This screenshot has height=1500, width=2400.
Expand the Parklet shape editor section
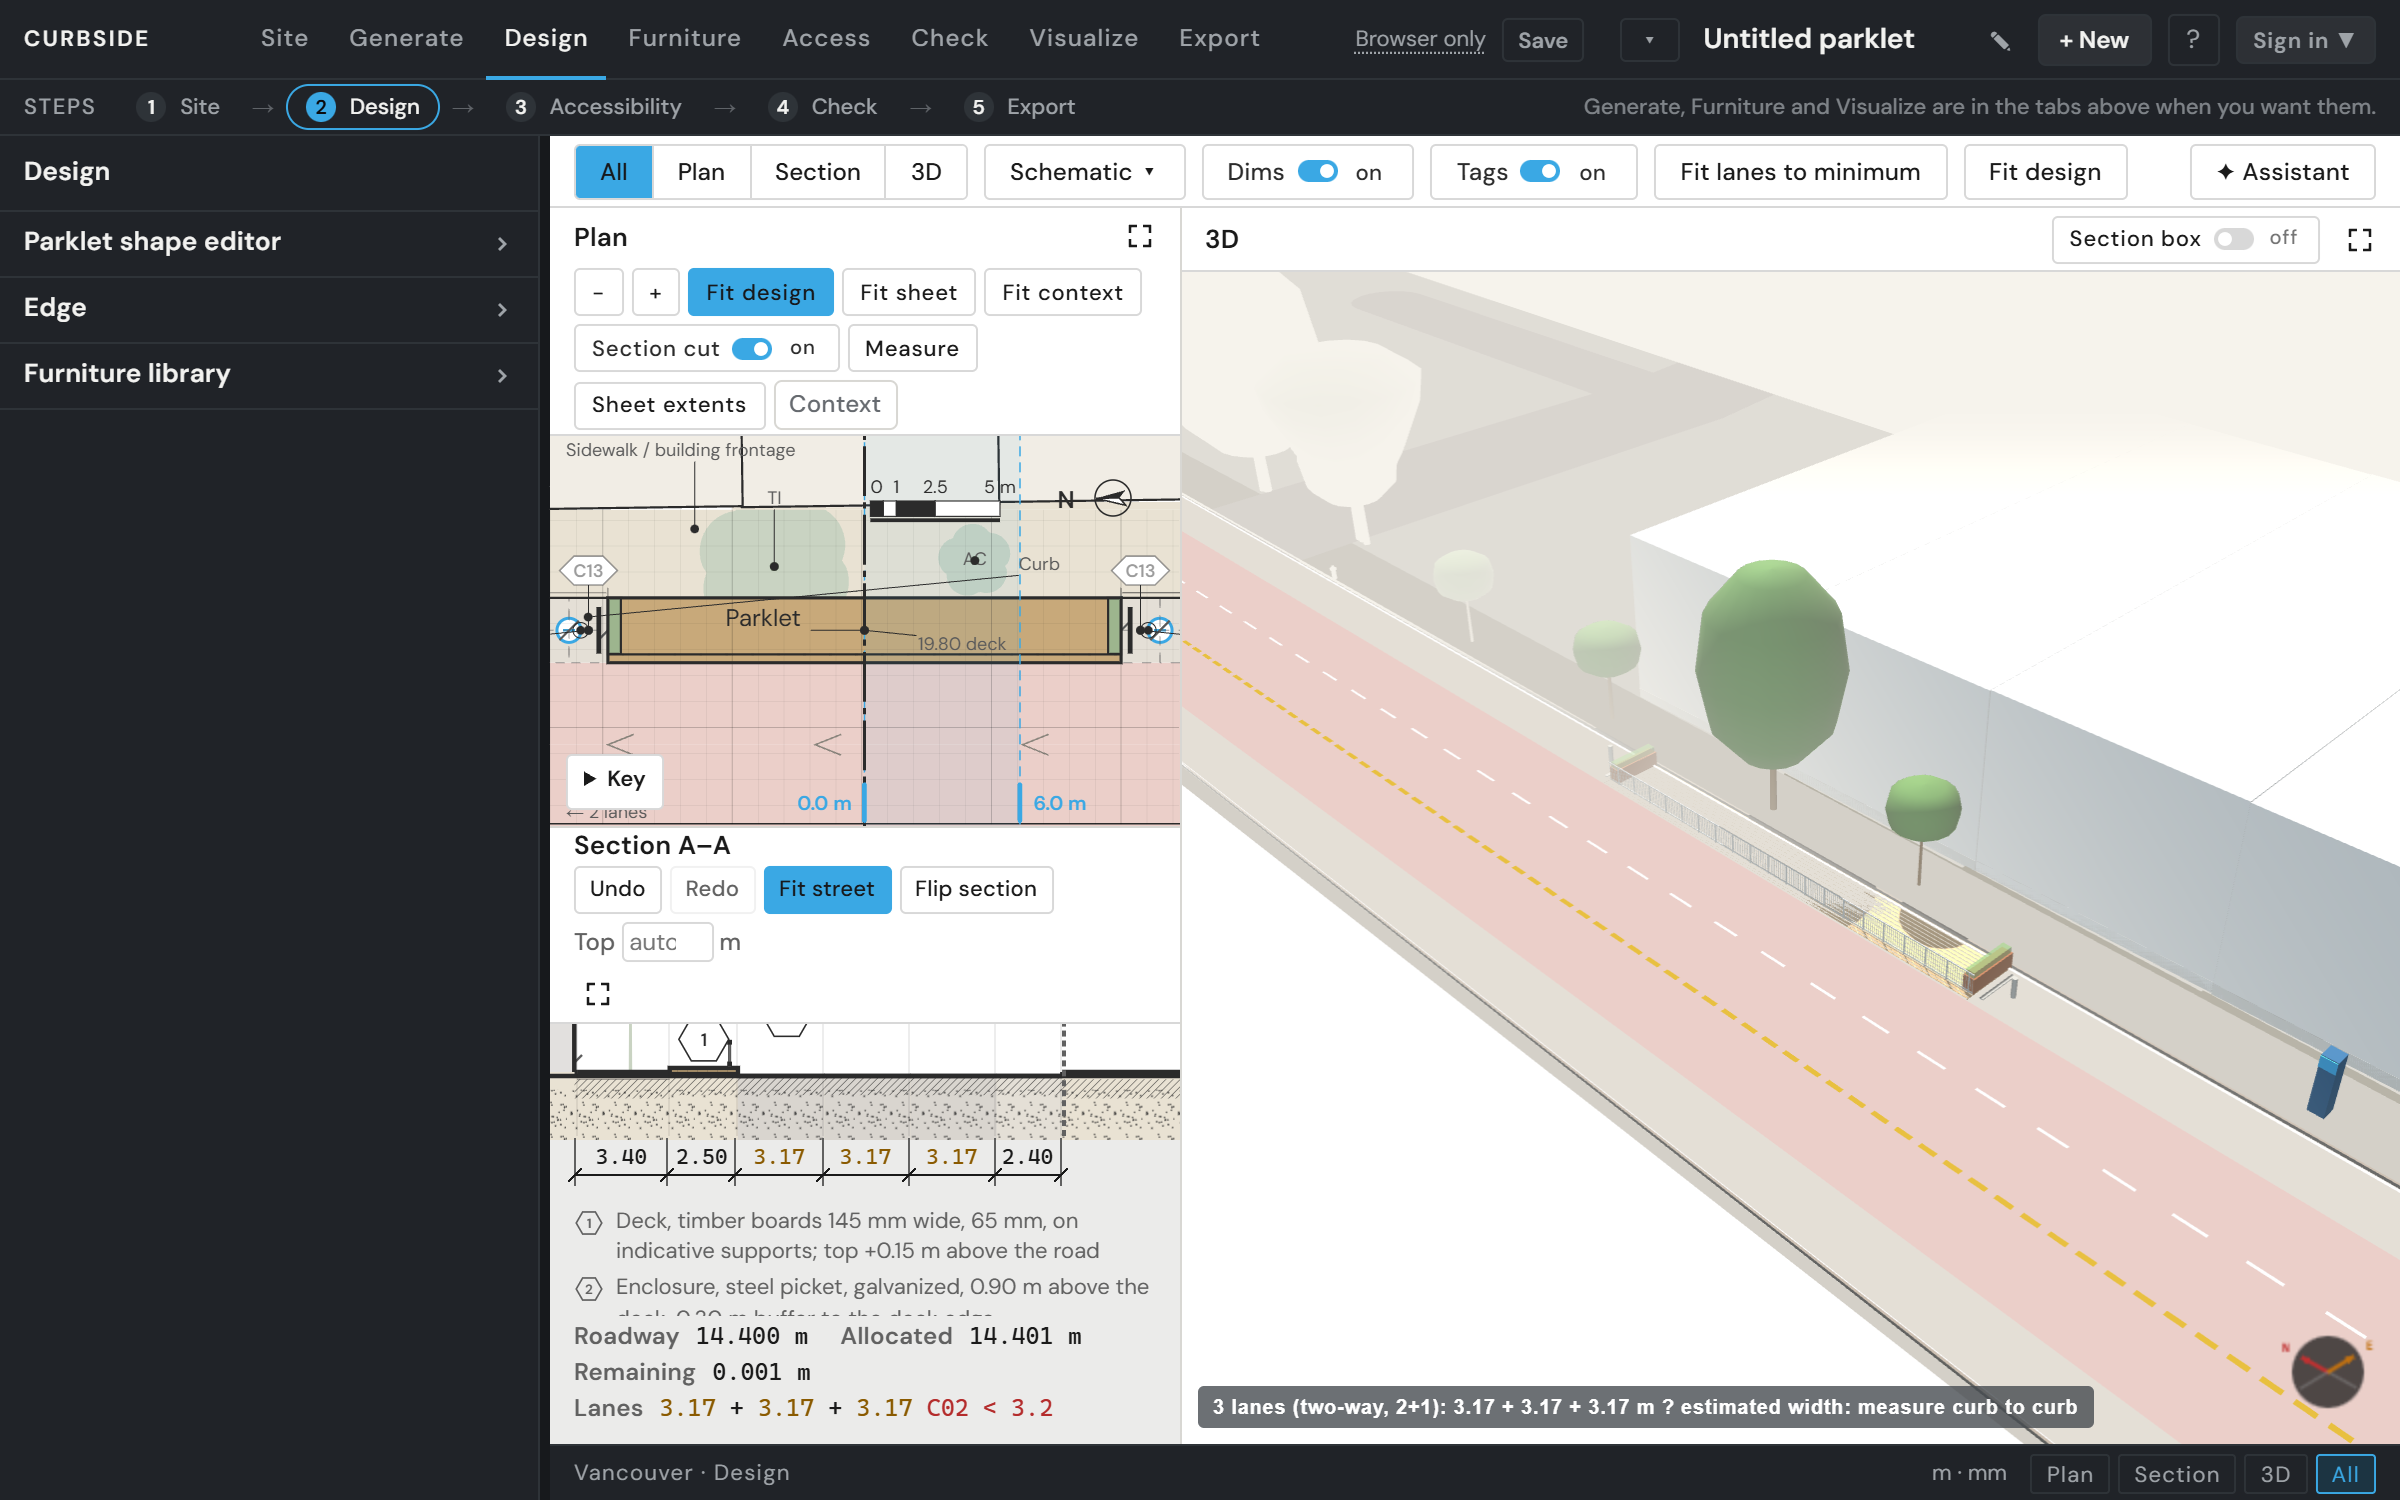click(268, 242)
